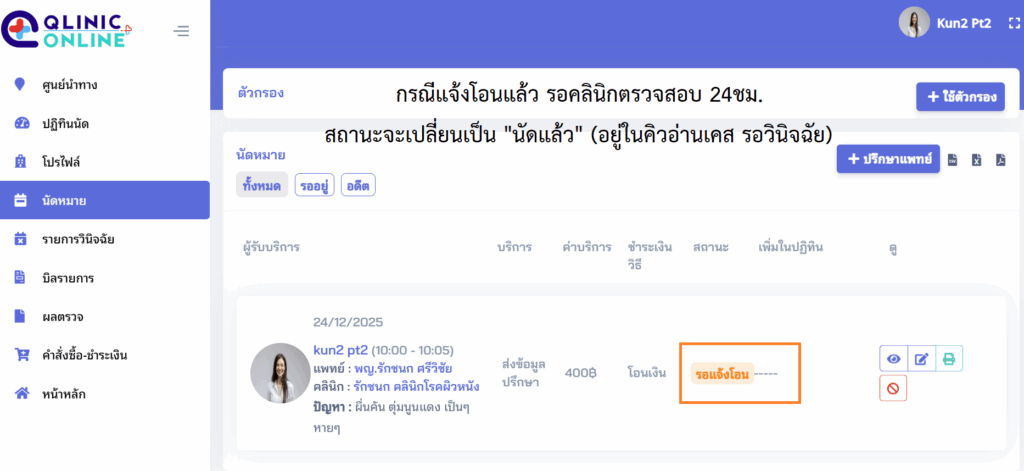Export the appointment list as Excel
The image size is (1024, 471).
977,160
